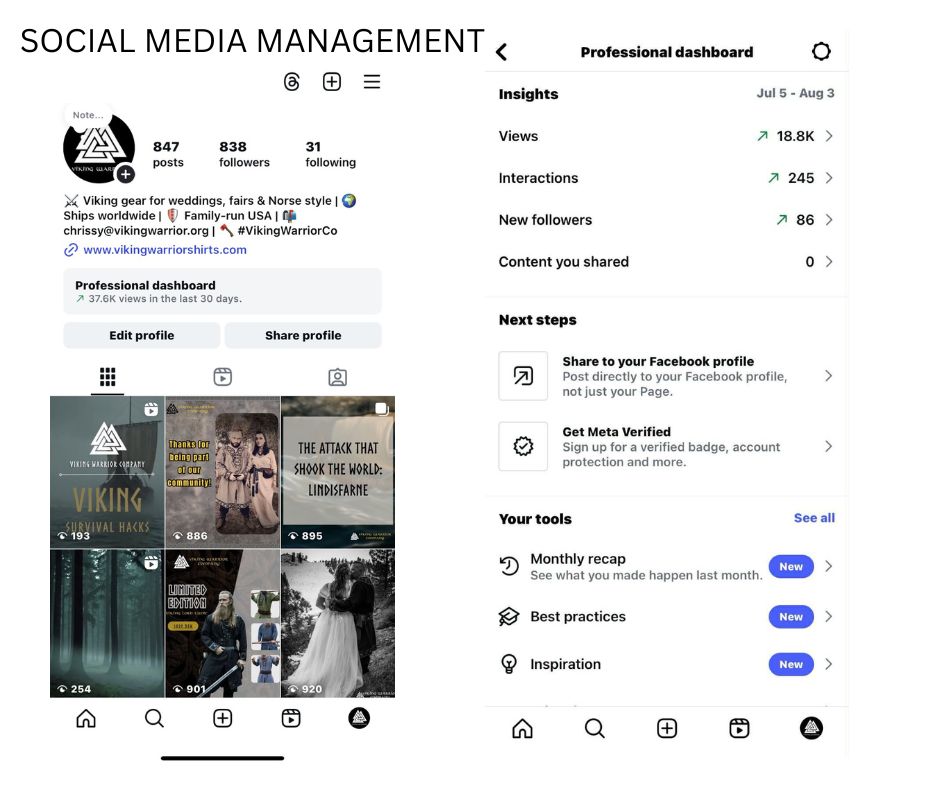The height and width of the screenshot is (788, 940).
Task: Switch to the Reels tab on profile
Action: 223,377
